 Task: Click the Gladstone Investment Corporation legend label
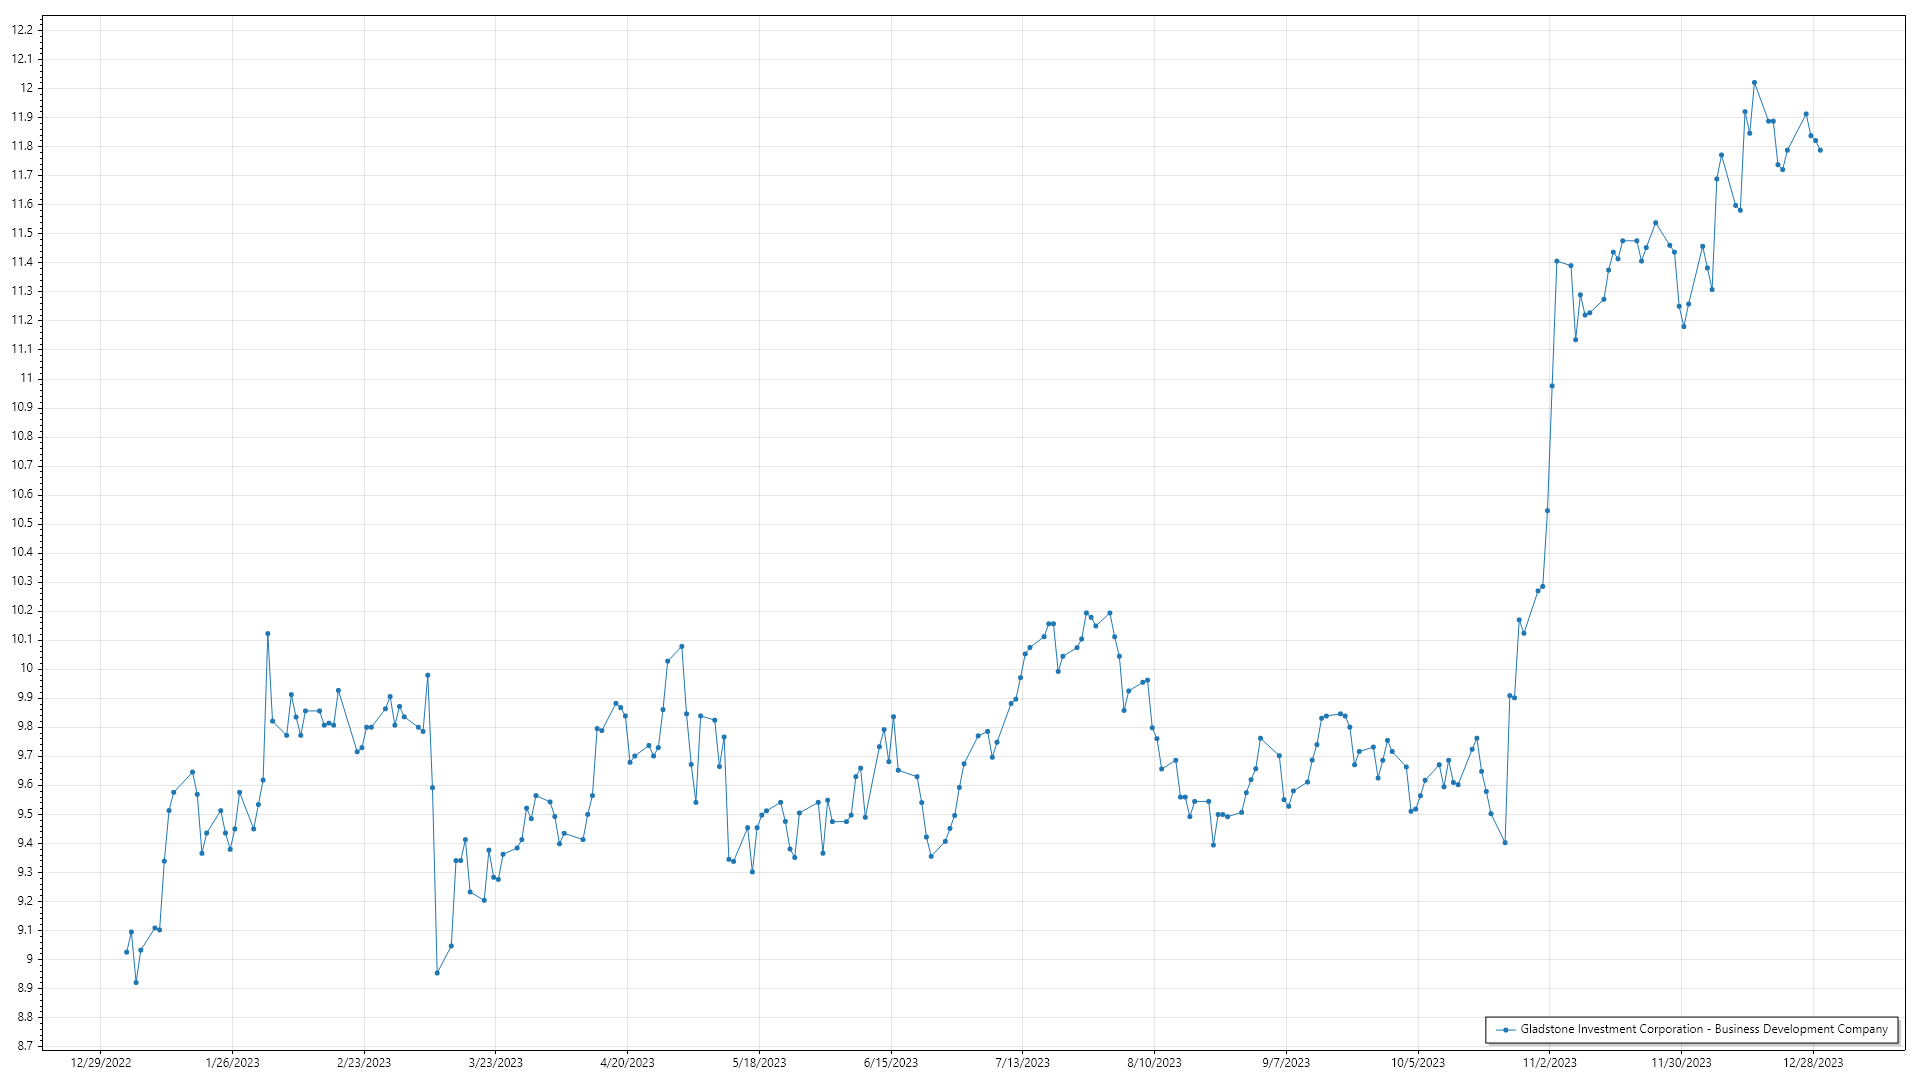click(1704, 1029)
